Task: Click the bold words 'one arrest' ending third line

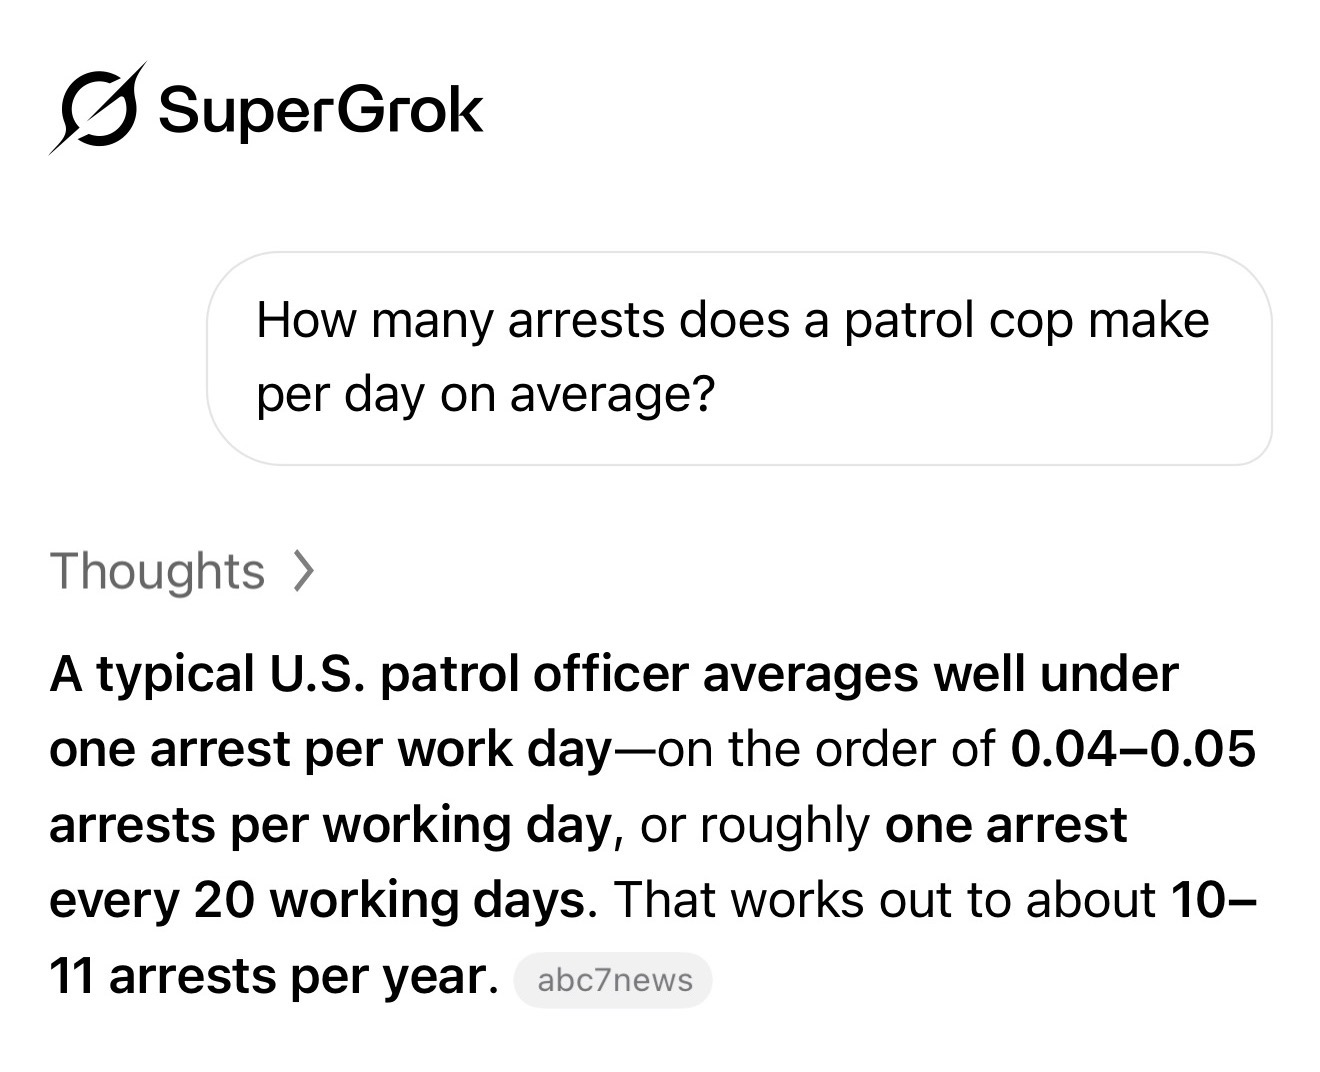Action: [1006, 825]
